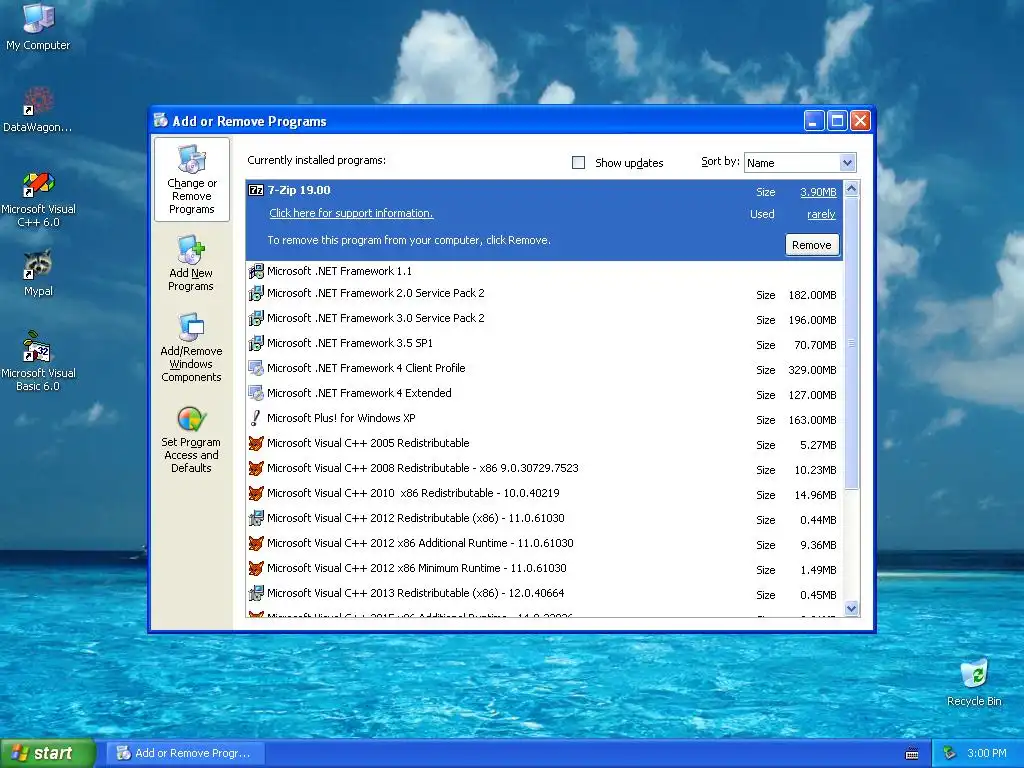Select Microsoft Plus! for Windows XP text
This screenshot has width=1024, height=768.
(341, 418)
